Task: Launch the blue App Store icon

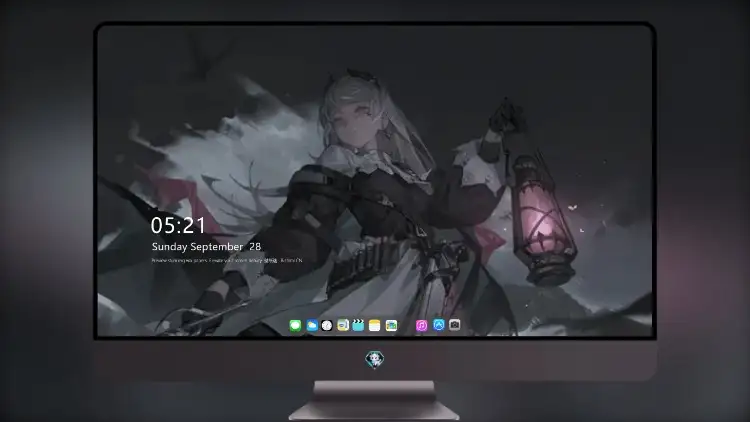Action: (439, 325)
